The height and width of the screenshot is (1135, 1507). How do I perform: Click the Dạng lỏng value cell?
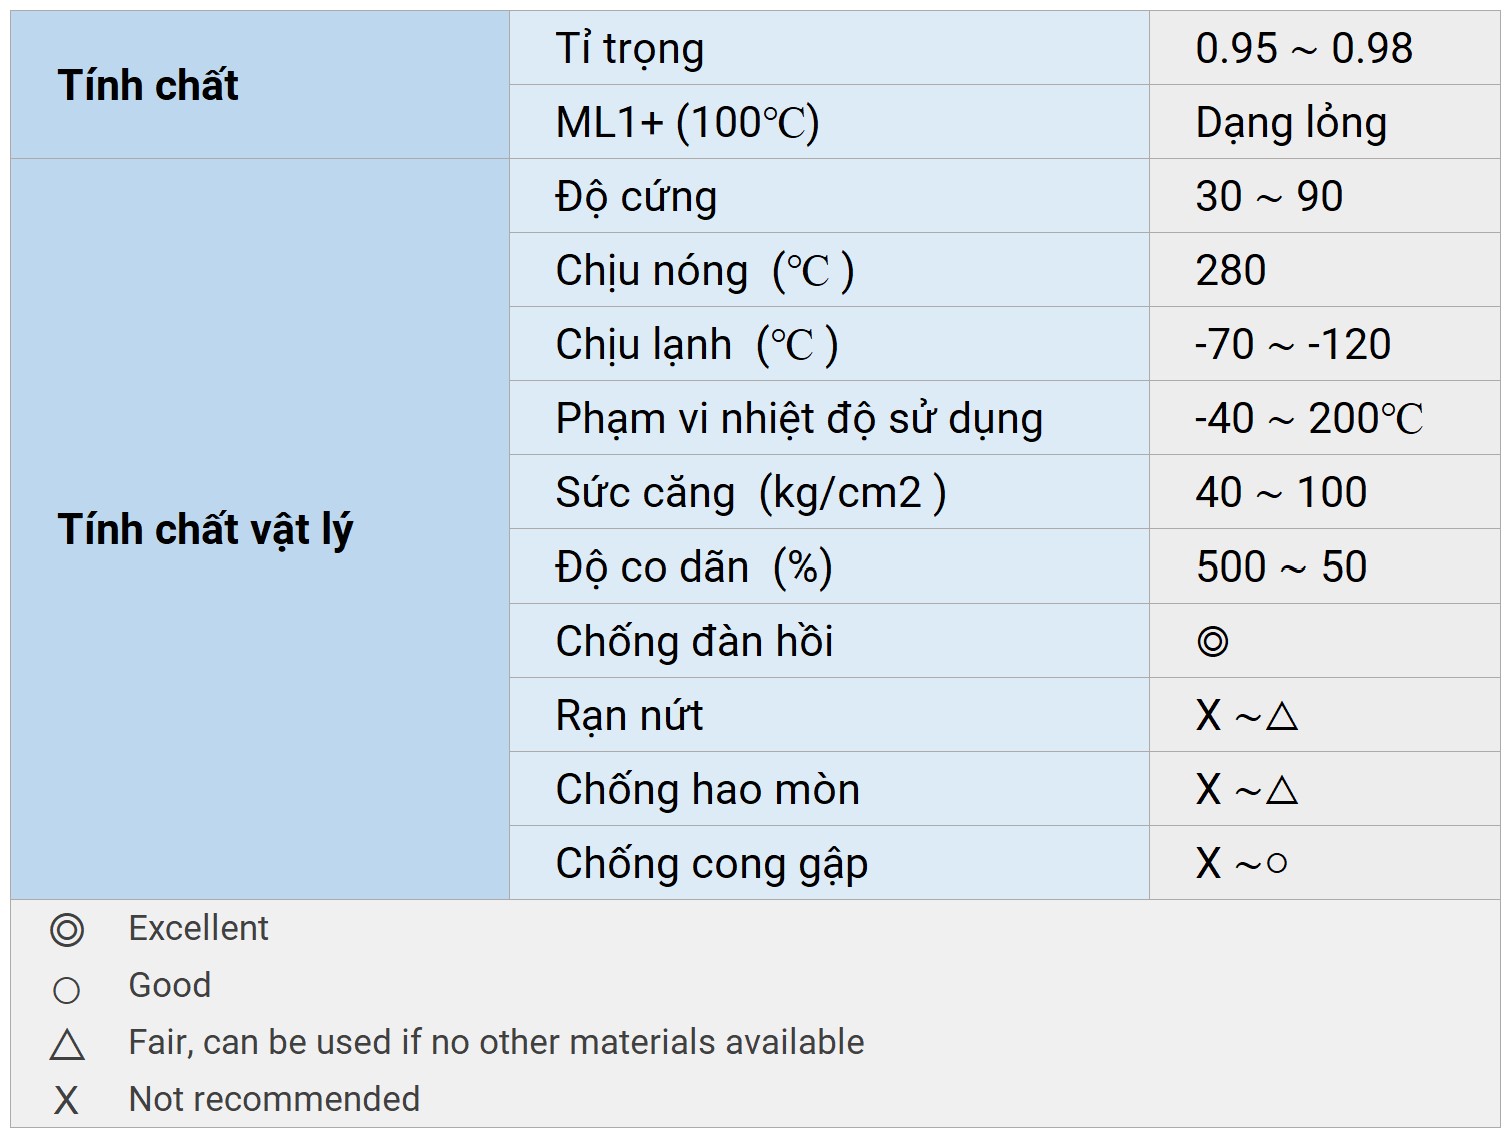(x=1291, y=123)
